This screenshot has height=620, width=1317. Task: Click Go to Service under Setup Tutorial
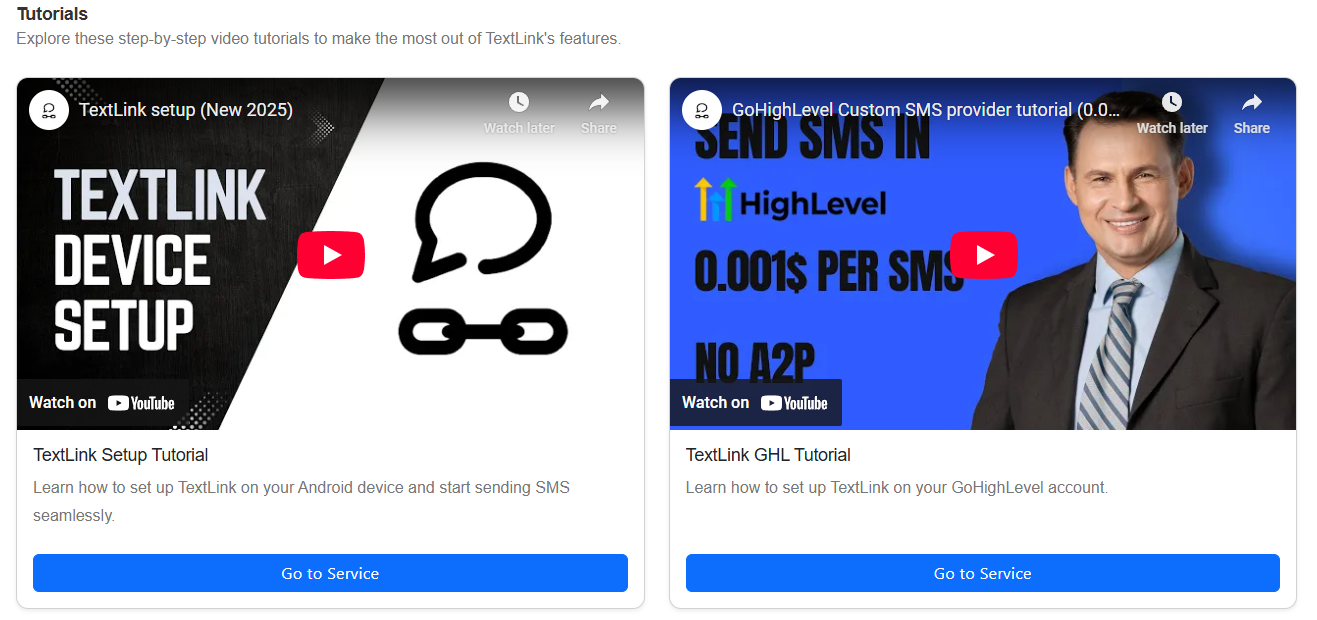click(330, 573)
